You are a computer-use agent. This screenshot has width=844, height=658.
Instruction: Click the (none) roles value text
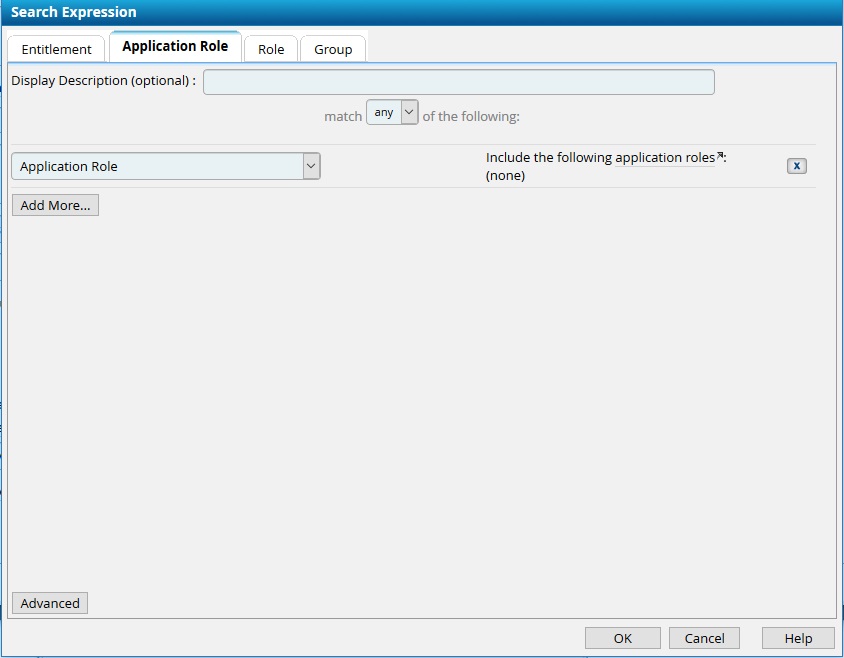point(505,176)
